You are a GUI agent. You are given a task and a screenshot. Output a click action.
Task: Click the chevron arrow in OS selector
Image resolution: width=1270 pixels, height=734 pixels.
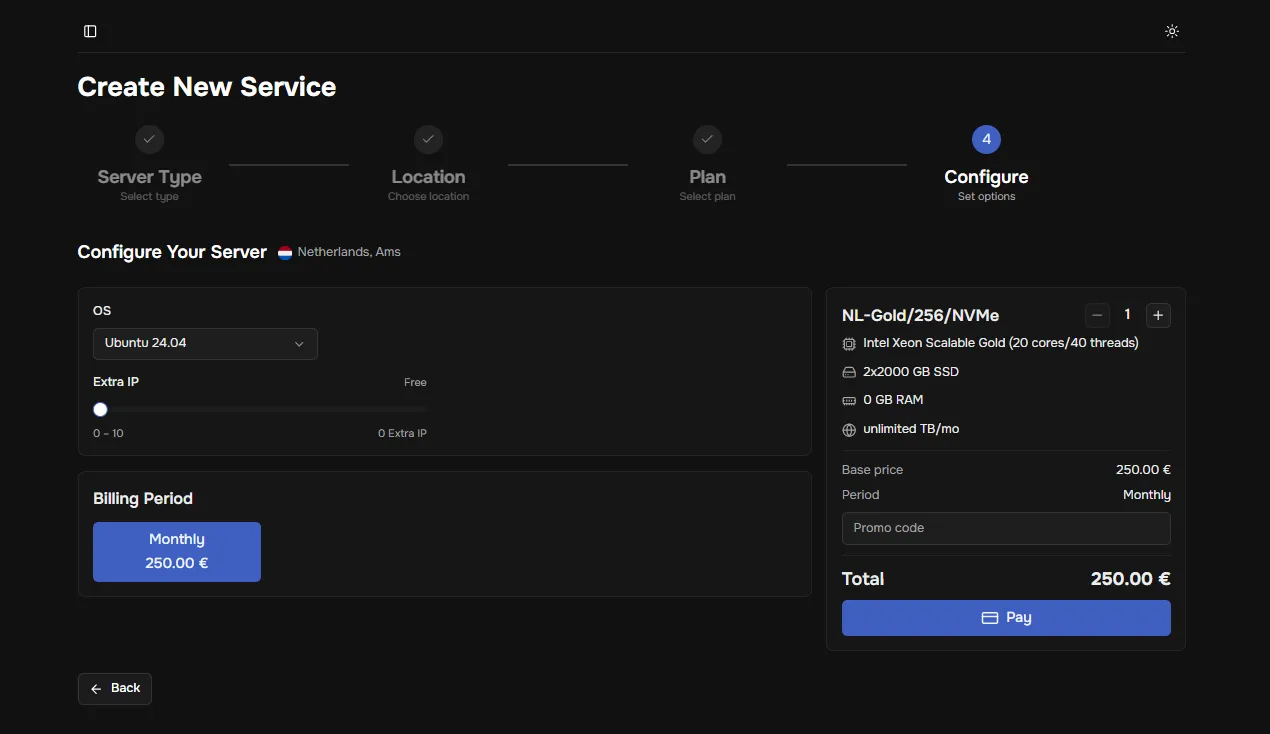point(299,344)
